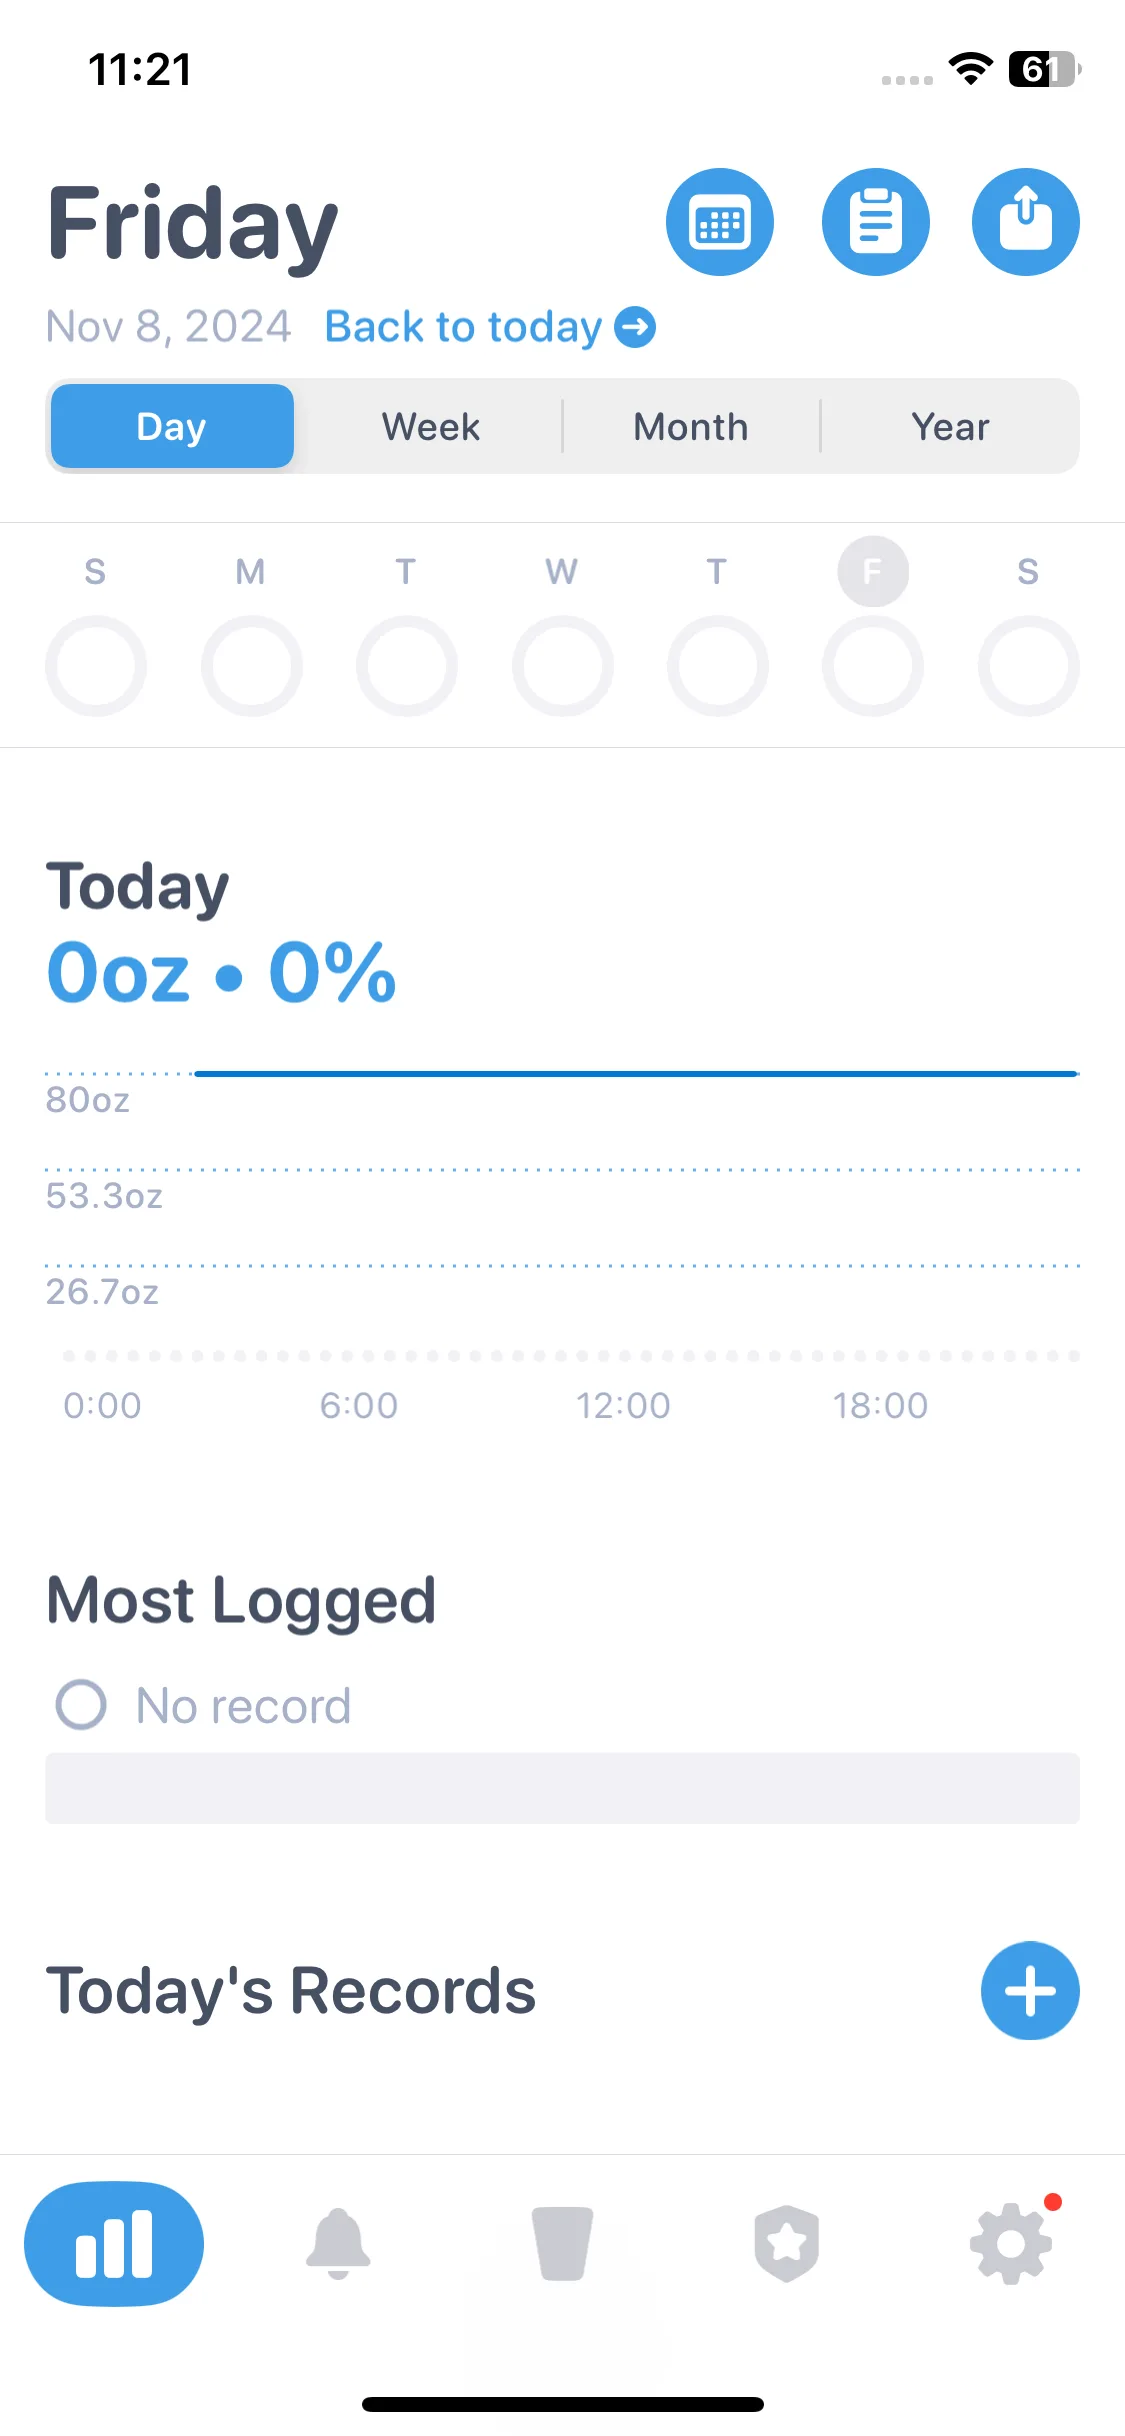The image size is (1125, 2436).
Task: Add a new record with plus button
Action: point(1030,1990)
